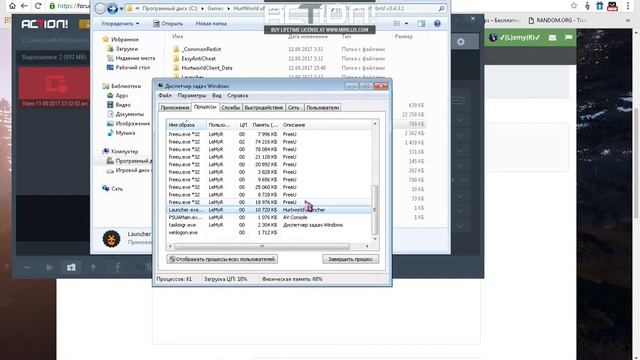Viewport: 640px width, 360px height.
Task: Open Рабочий стол in Explorer sidebar
Action: (x=128, y=67)
